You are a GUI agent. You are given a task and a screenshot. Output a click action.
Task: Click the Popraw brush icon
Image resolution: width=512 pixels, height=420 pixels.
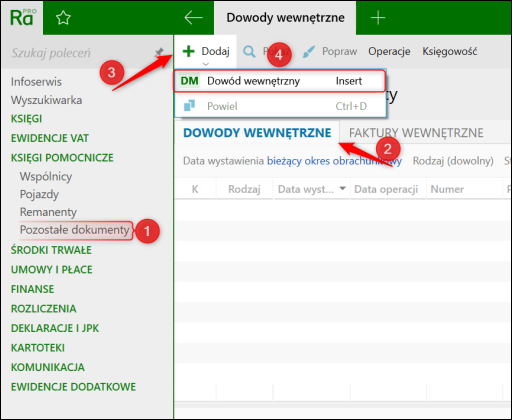coord(309,52)
